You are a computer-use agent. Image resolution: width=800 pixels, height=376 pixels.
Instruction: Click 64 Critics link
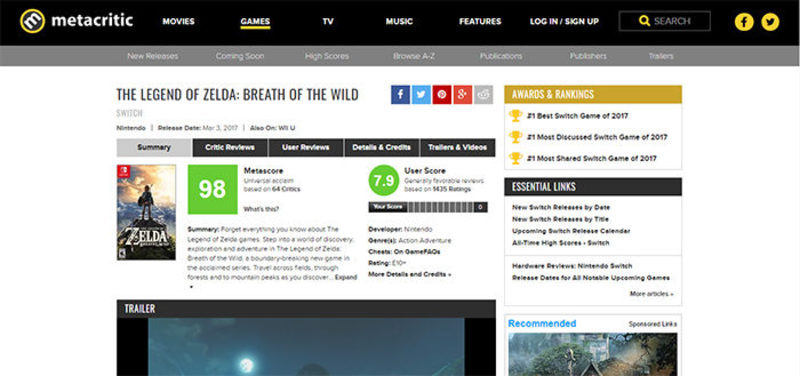(287, 189)
